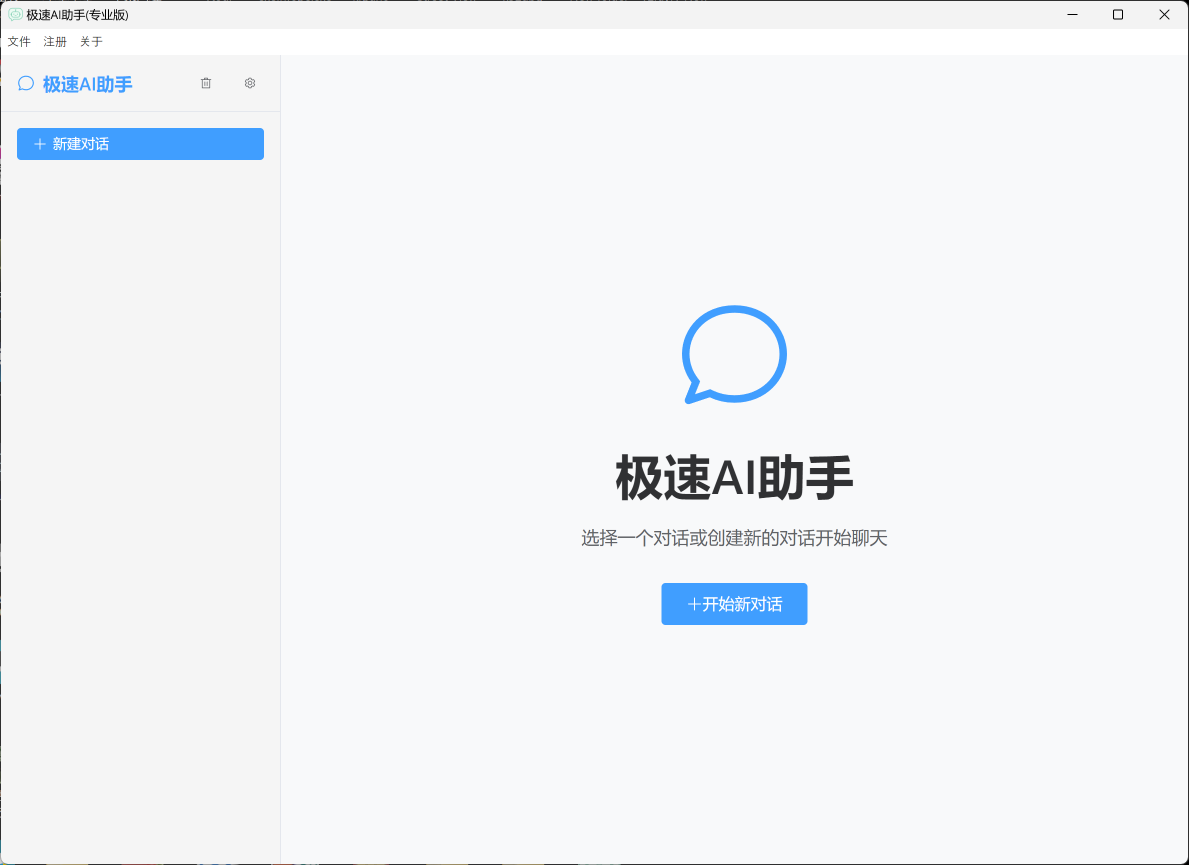Start a chat with the 开始新对话 button
The width and height of the screenshot is (1189, 865).
coord(734,604)
